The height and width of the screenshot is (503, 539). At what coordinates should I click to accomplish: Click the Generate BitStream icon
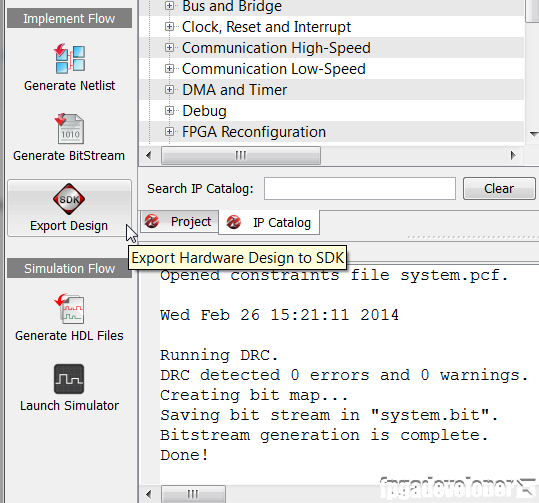69,129
